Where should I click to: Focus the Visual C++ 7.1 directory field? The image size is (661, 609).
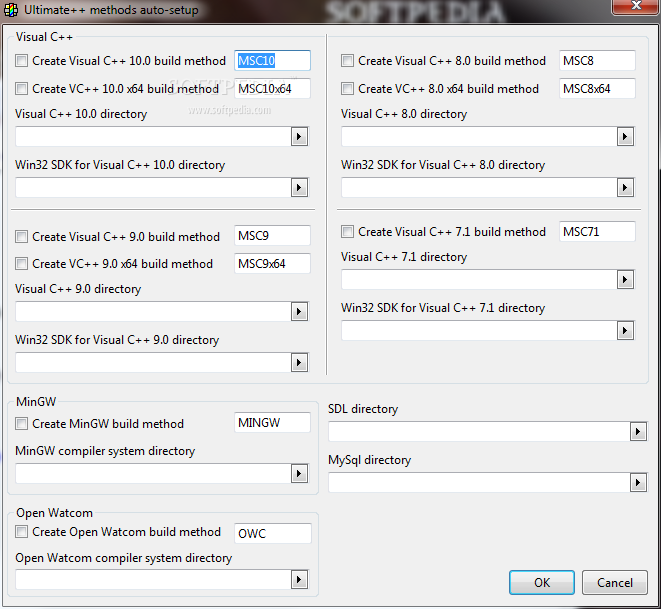pos(479,280)
